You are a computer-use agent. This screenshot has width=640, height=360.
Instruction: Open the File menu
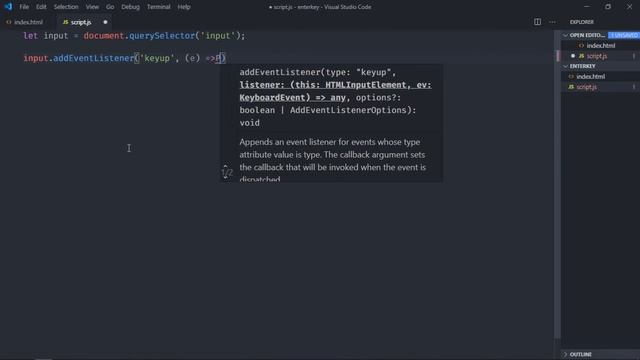(24, 7)
